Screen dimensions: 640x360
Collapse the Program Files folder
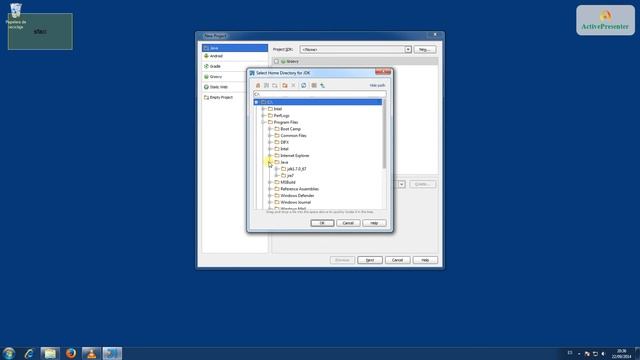click(263, 122)
